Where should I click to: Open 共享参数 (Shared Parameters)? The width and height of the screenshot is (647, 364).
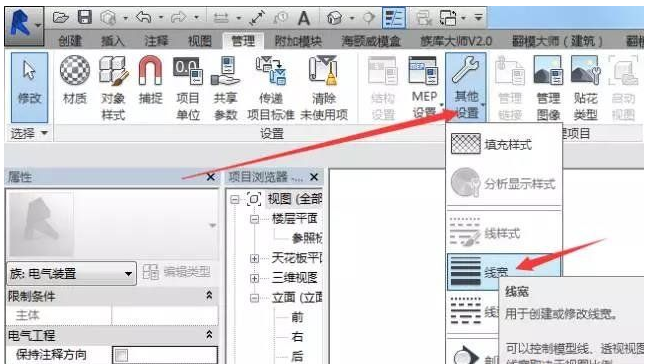(225, 88)
